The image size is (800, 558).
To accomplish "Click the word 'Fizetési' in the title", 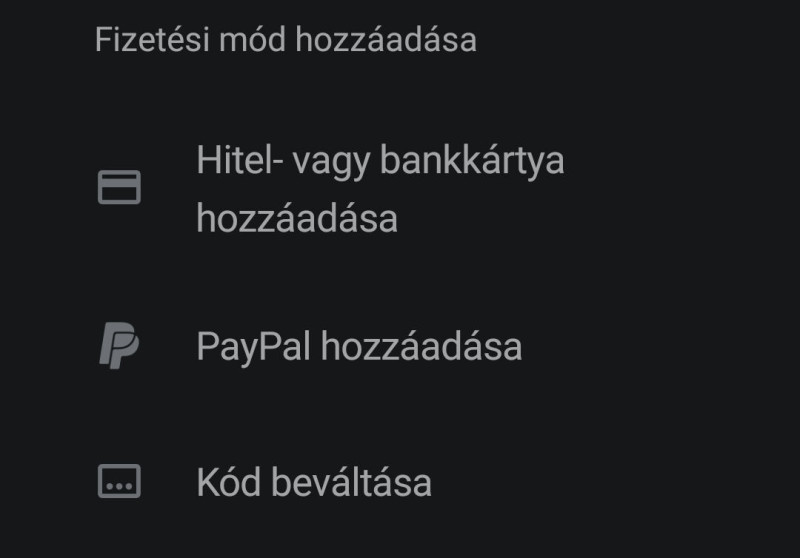I will (x=152, y=40).
